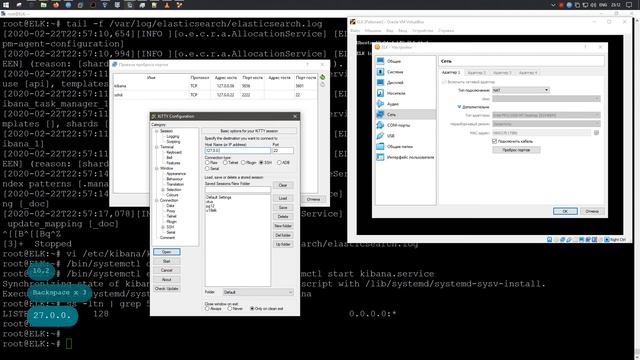The width and height of the screenshot is (640, 360).
Task: Click the green add port-forwarding rule icon
Action: (322, 77)
